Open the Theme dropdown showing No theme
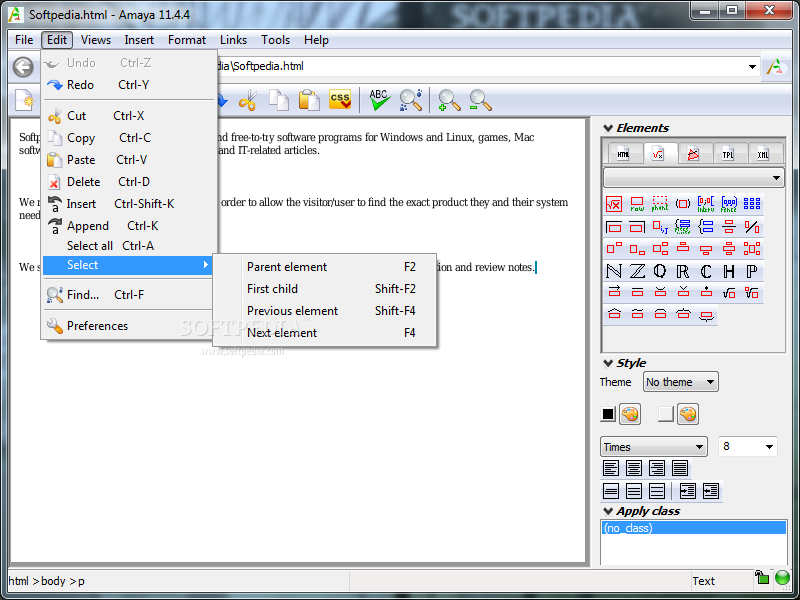This screenshot has height=600, width=800. (x=681, y=382)
